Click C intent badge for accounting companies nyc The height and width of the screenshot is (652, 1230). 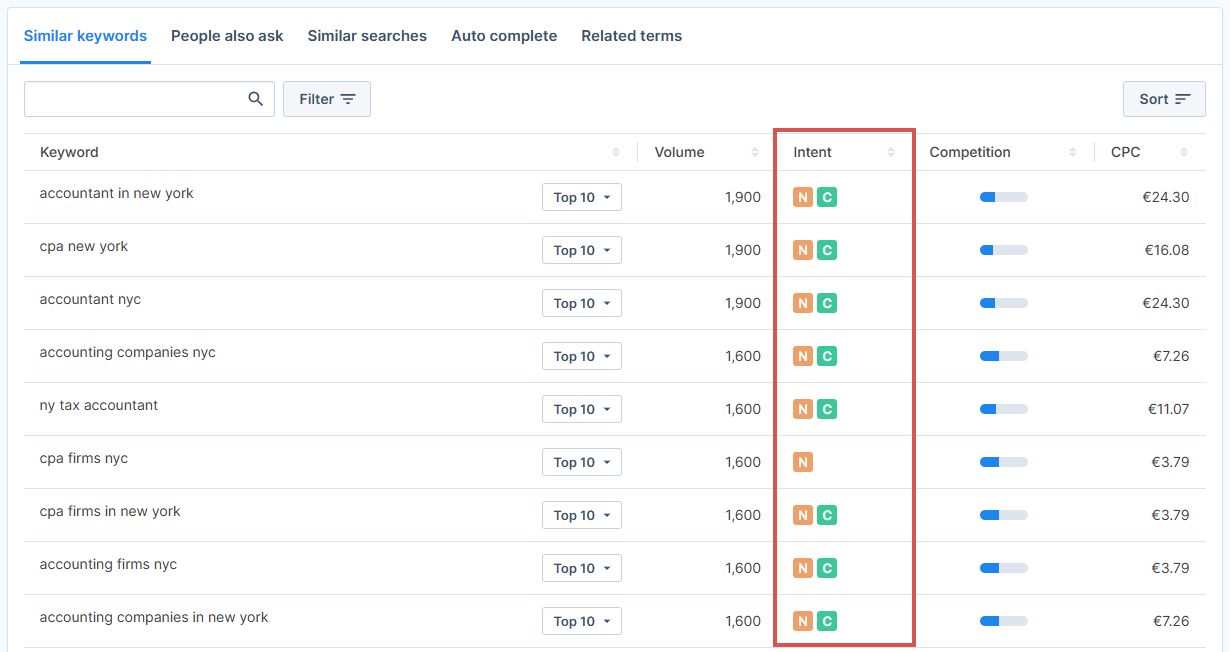[827, 356]
